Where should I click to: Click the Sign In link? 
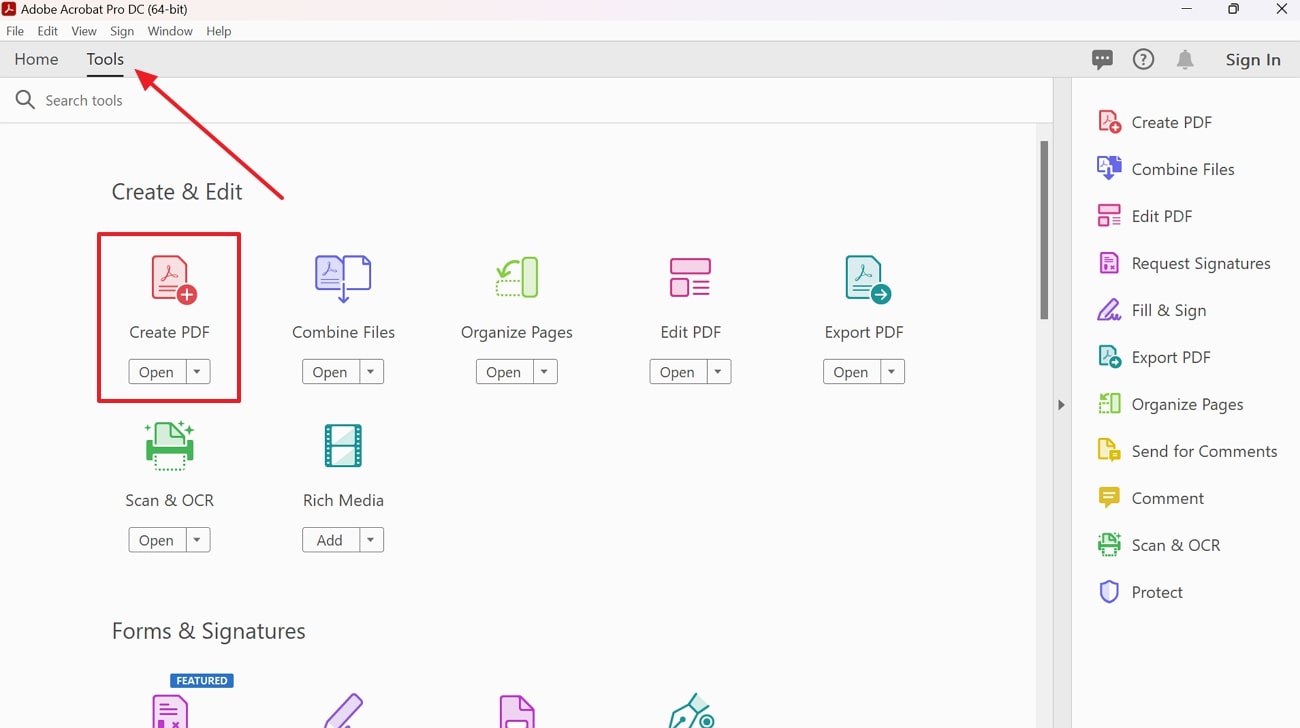pyautogui.click(x=1253, y=60)
